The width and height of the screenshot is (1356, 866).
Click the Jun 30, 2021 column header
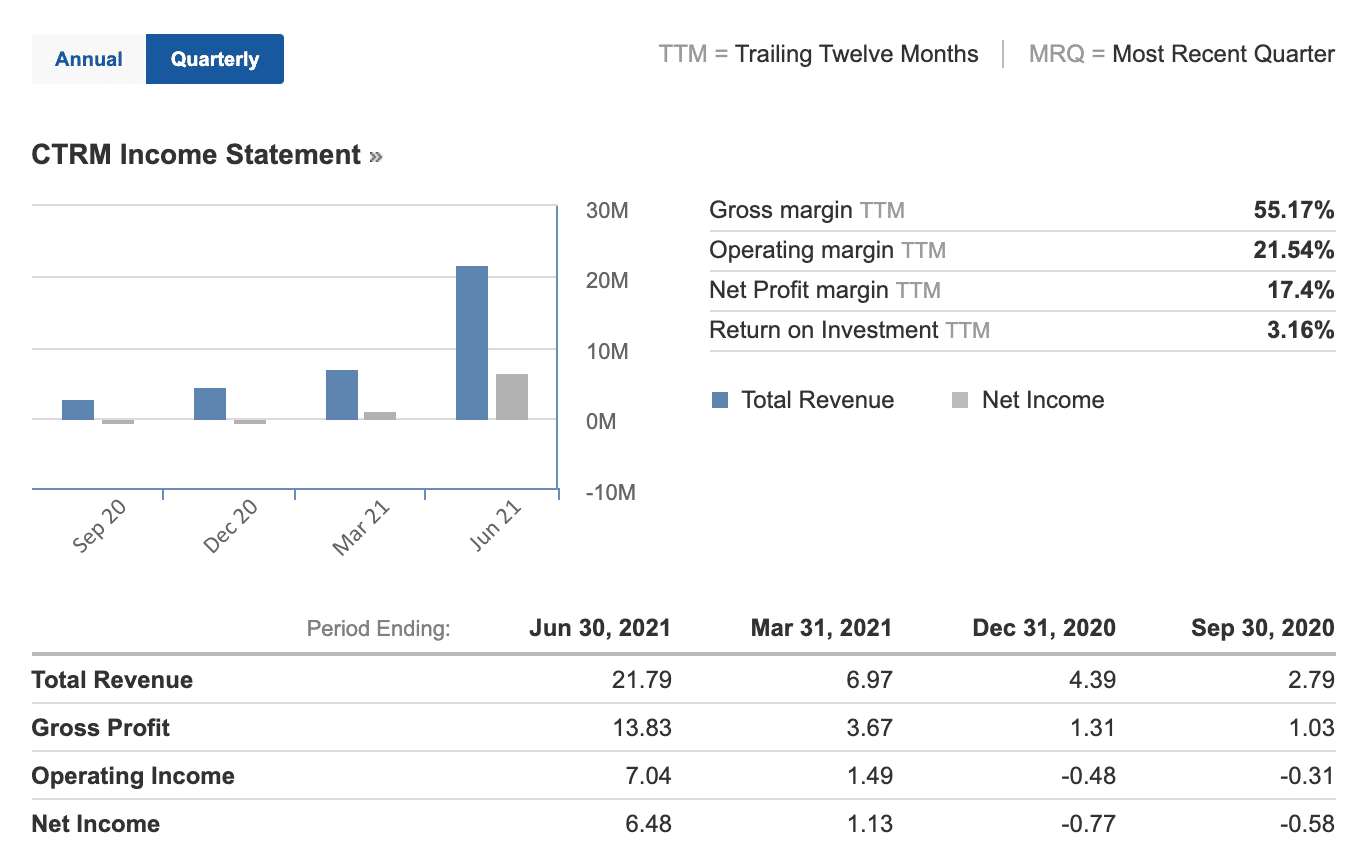coord(600,628)
